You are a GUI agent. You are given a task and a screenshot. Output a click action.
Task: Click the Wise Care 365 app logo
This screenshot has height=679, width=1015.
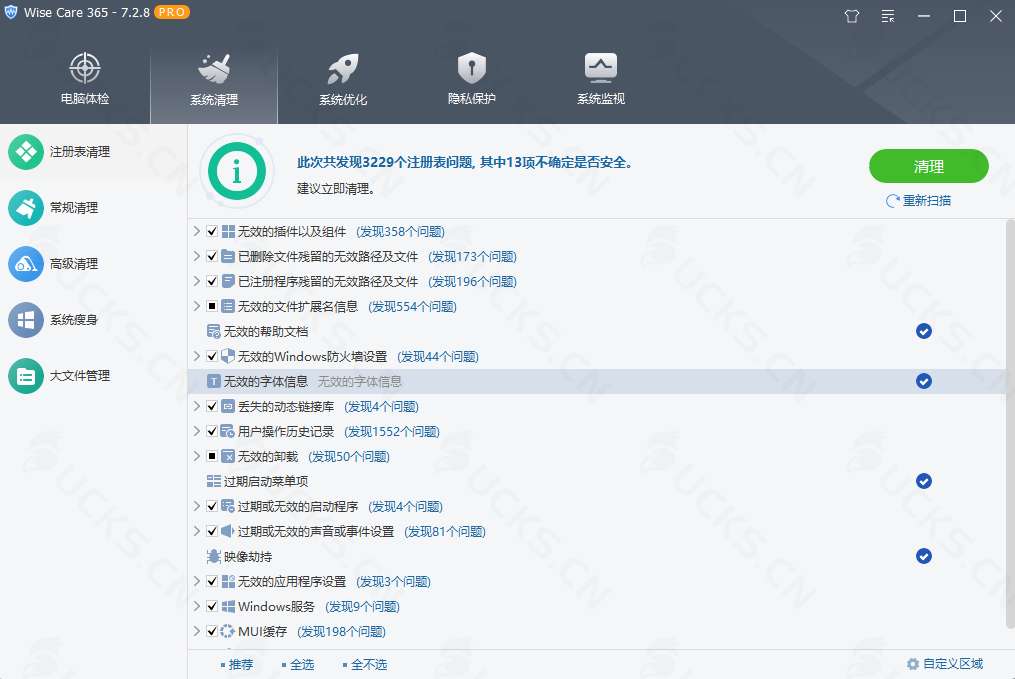coord(11,12)
